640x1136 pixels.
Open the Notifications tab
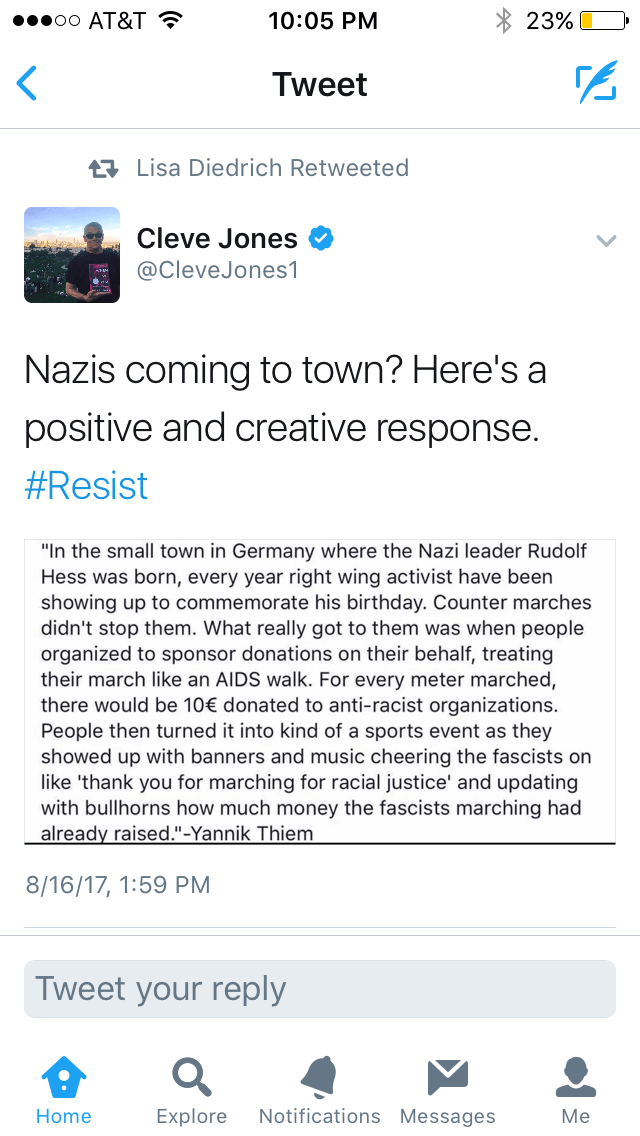[x=320, y=1090]
